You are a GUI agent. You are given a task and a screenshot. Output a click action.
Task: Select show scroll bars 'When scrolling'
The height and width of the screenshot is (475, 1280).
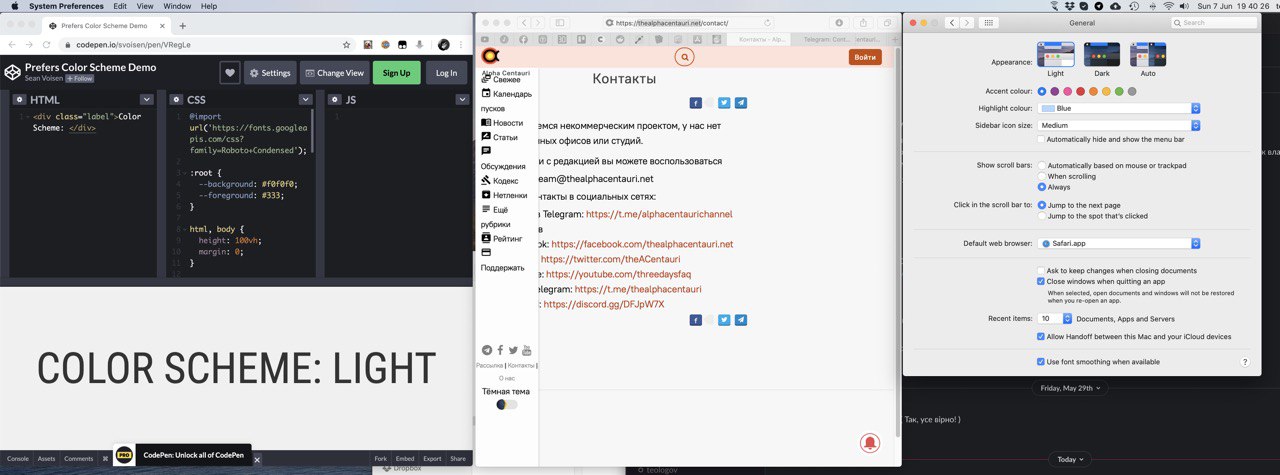(1042, 176)
